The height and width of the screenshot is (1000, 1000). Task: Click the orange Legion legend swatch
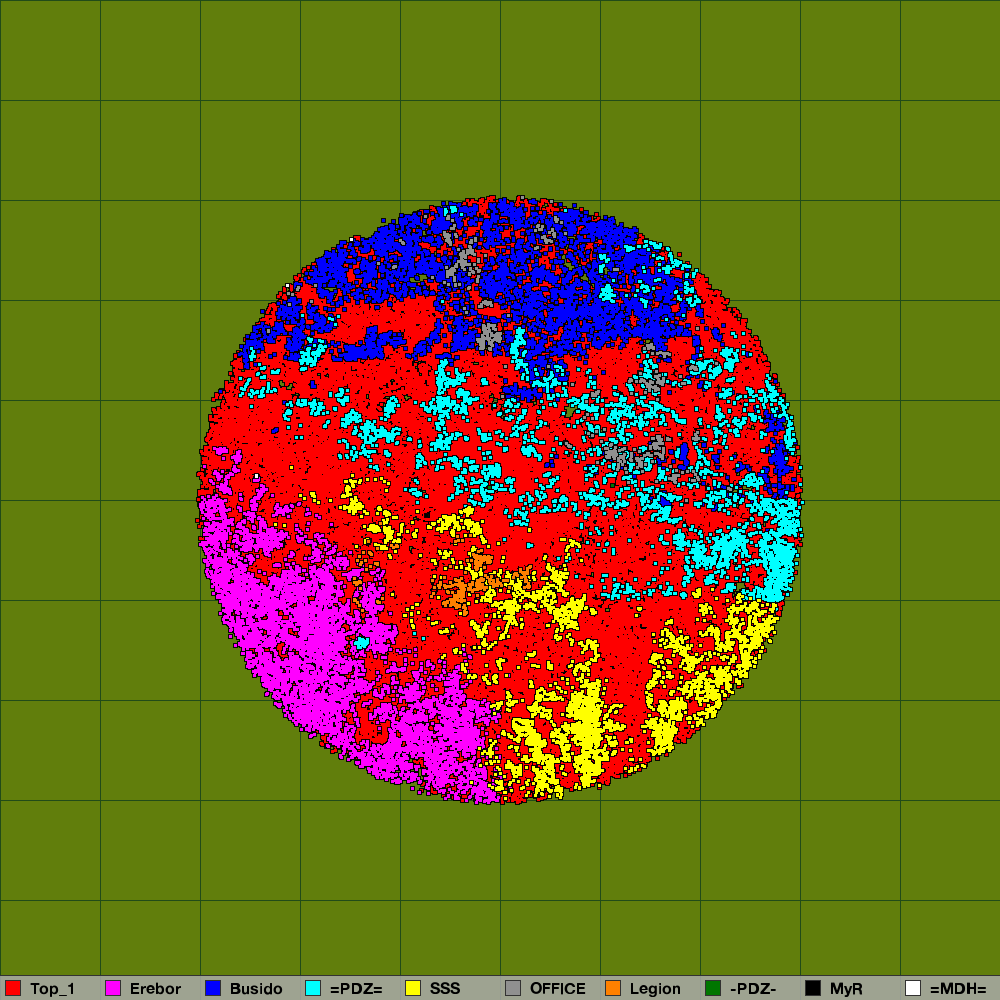[613, 988]
